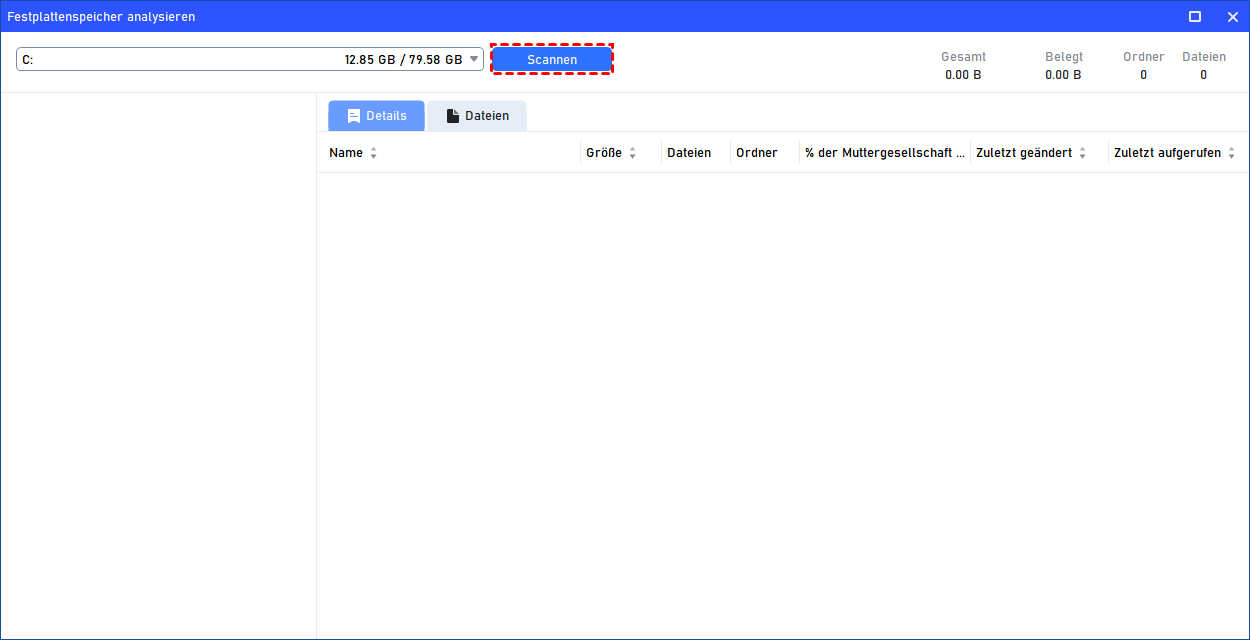The image size is (1250, 640).
Task: Click the Ordner column header
Action: click(x=757, y=153)
